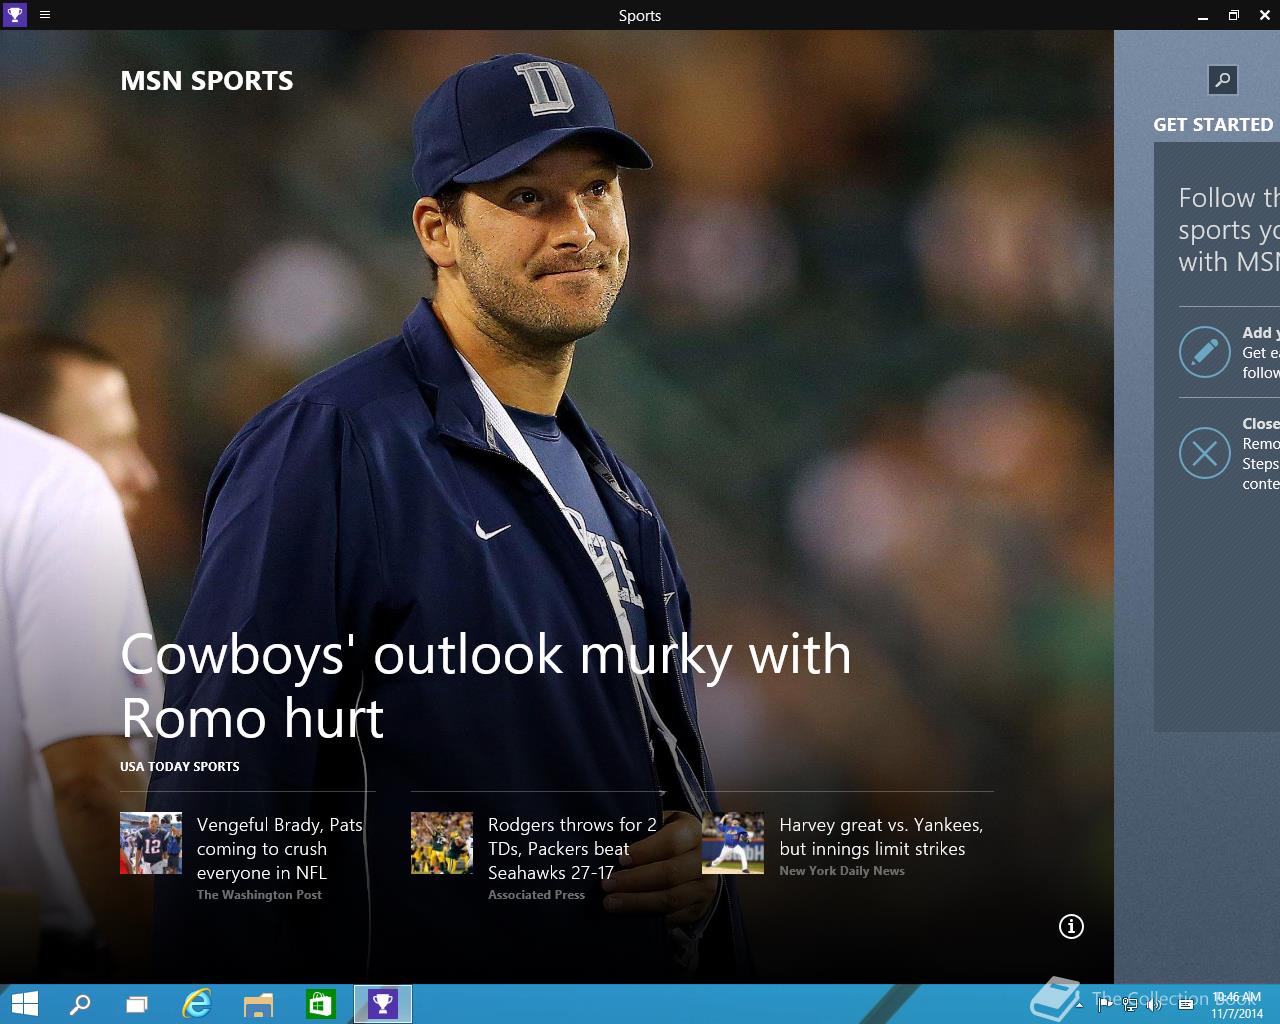Click The Washington Post source label

(259, 895)
